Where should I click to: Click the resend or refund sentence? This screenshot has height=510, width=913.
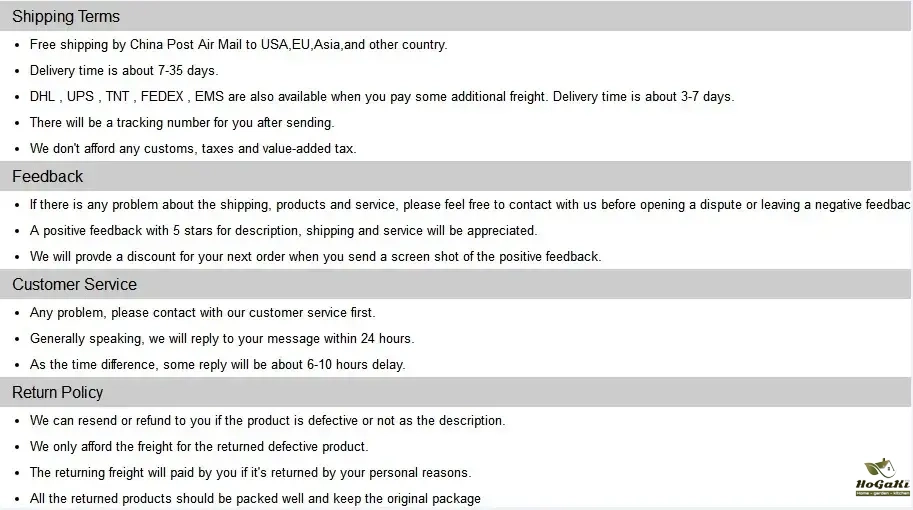click(x=267, y=421)
